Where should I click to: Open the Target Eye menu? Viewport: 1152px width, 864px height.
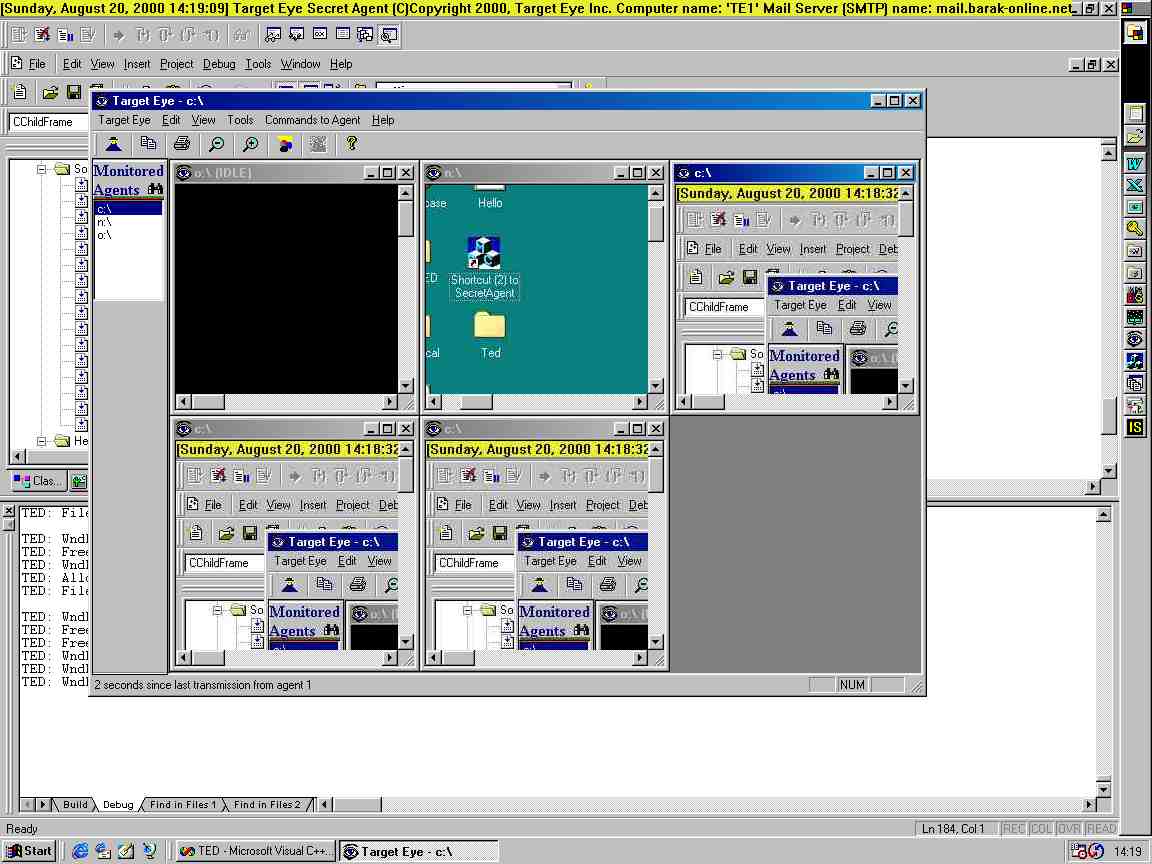click(124, 120)
